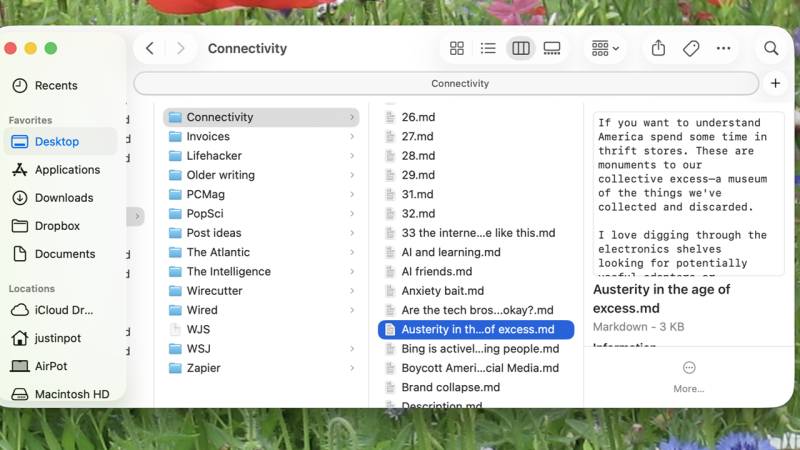Expand the Zapier folder chevron
This screenshot has width=800, height=450.
[x=352, y=368]
